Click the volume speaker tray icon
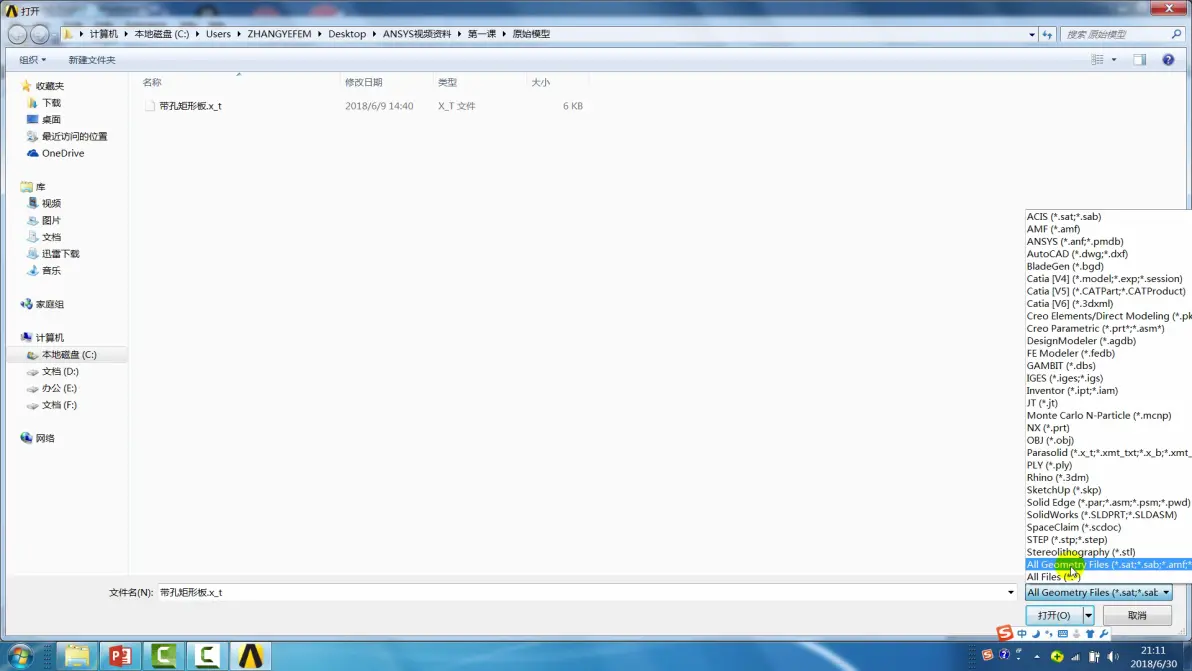Screen dimensions: 1192x671 [1113, 656]
